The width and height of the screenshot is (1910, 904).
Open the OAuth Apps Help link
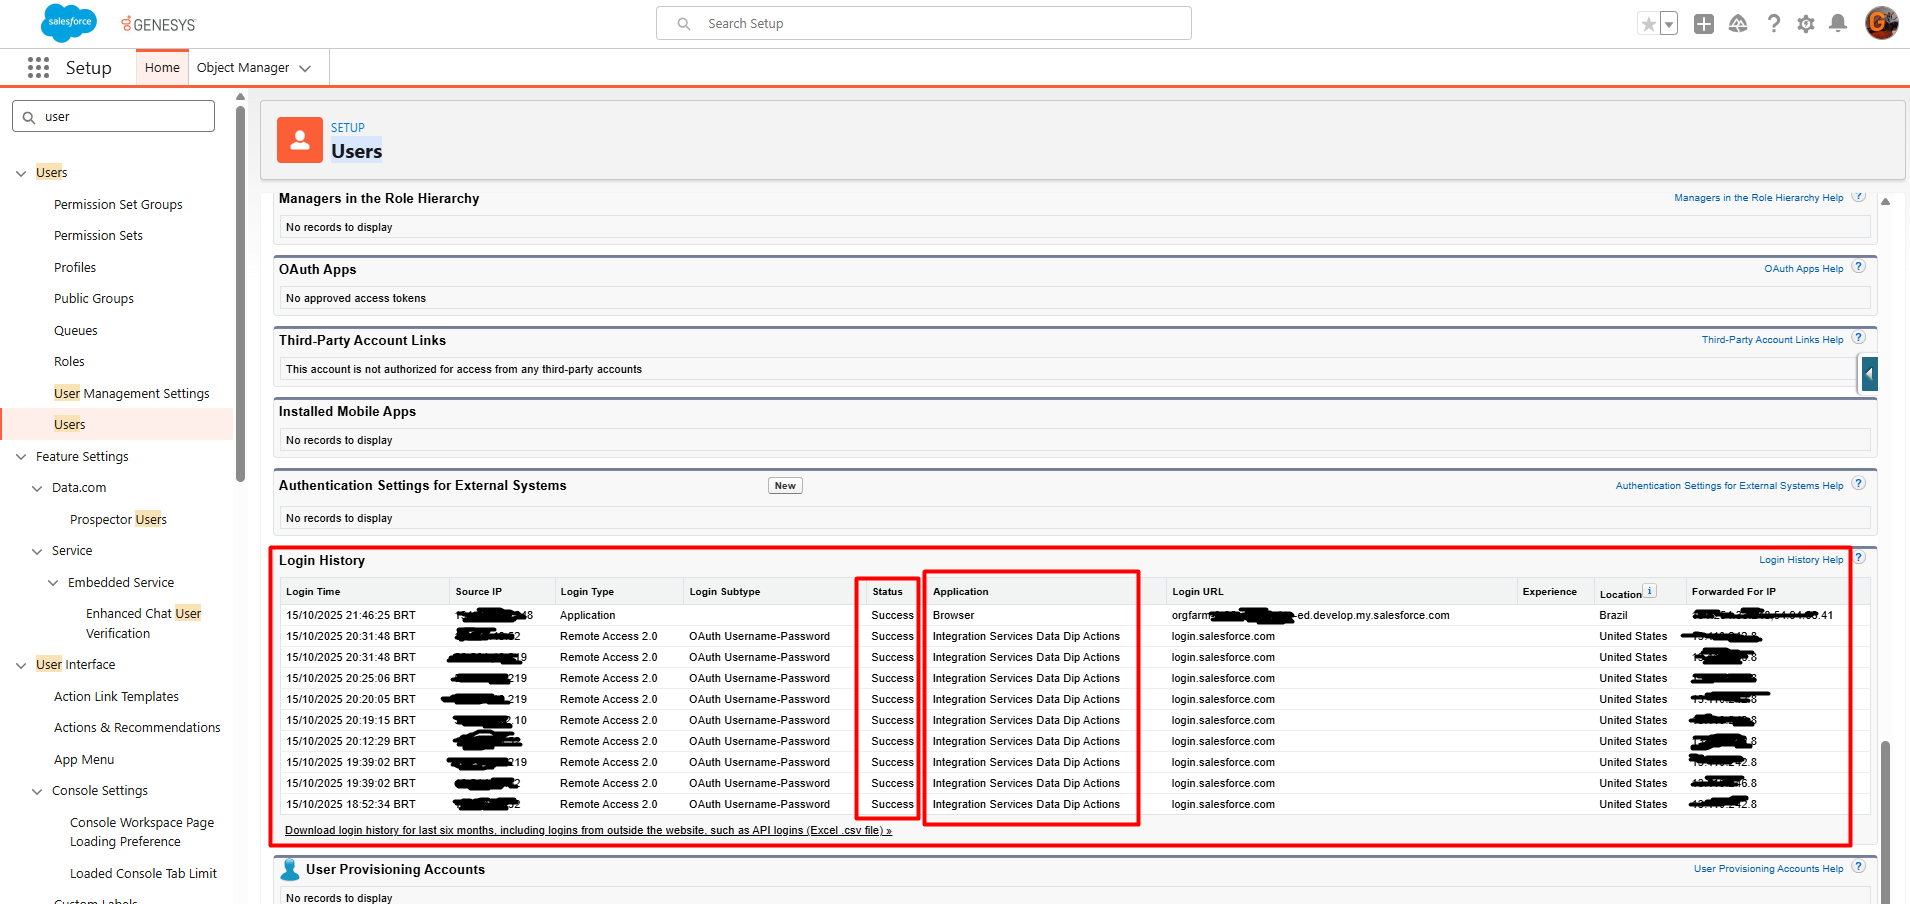1803,269
